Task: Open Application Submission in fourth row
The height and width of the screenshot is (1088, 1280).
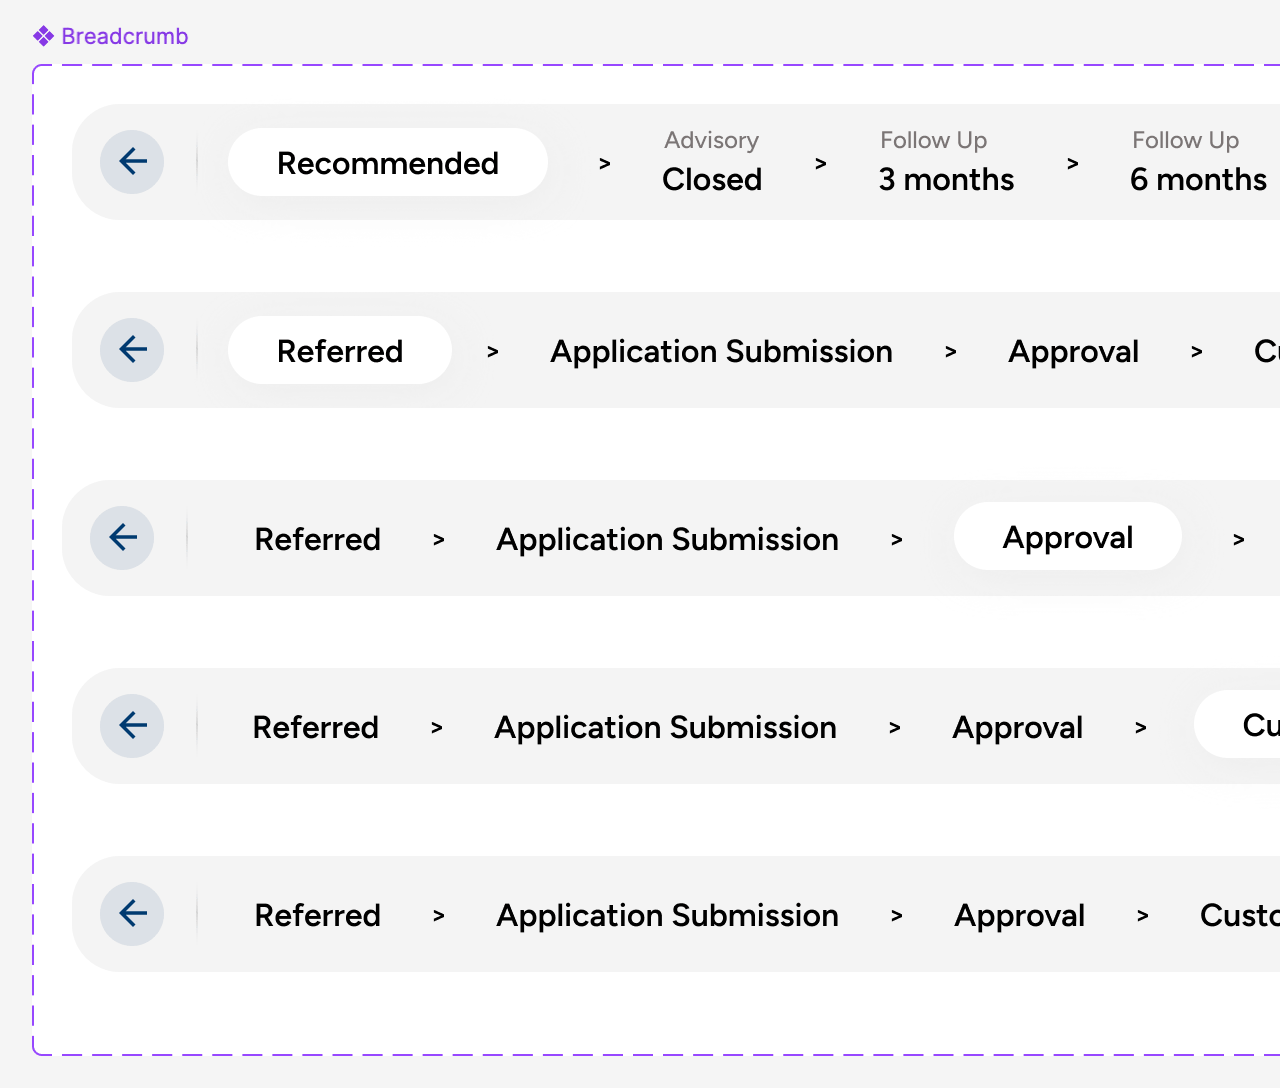Action: tap(665, 727)
